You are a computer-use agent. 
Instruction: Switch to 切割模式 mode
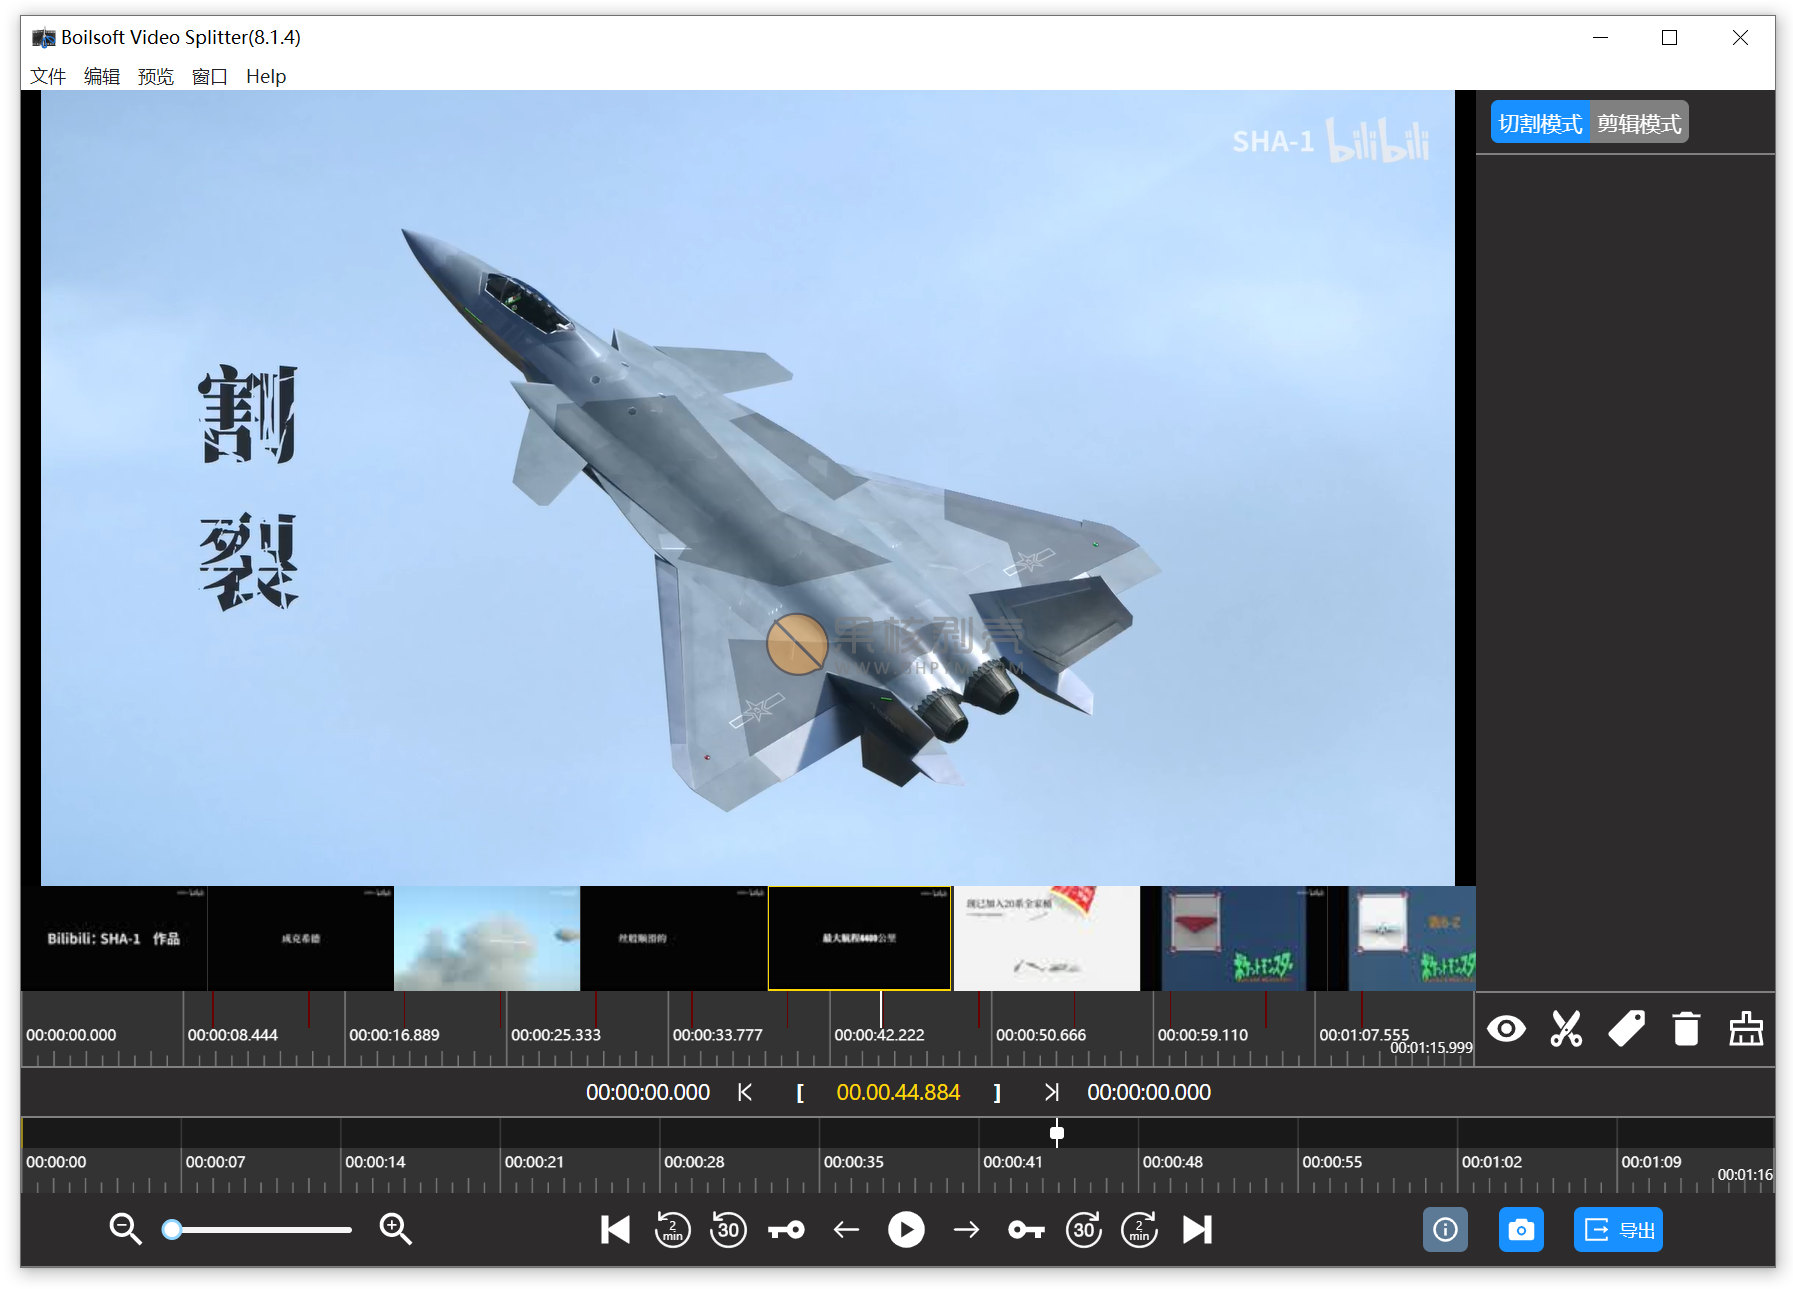pos(1539,123)
